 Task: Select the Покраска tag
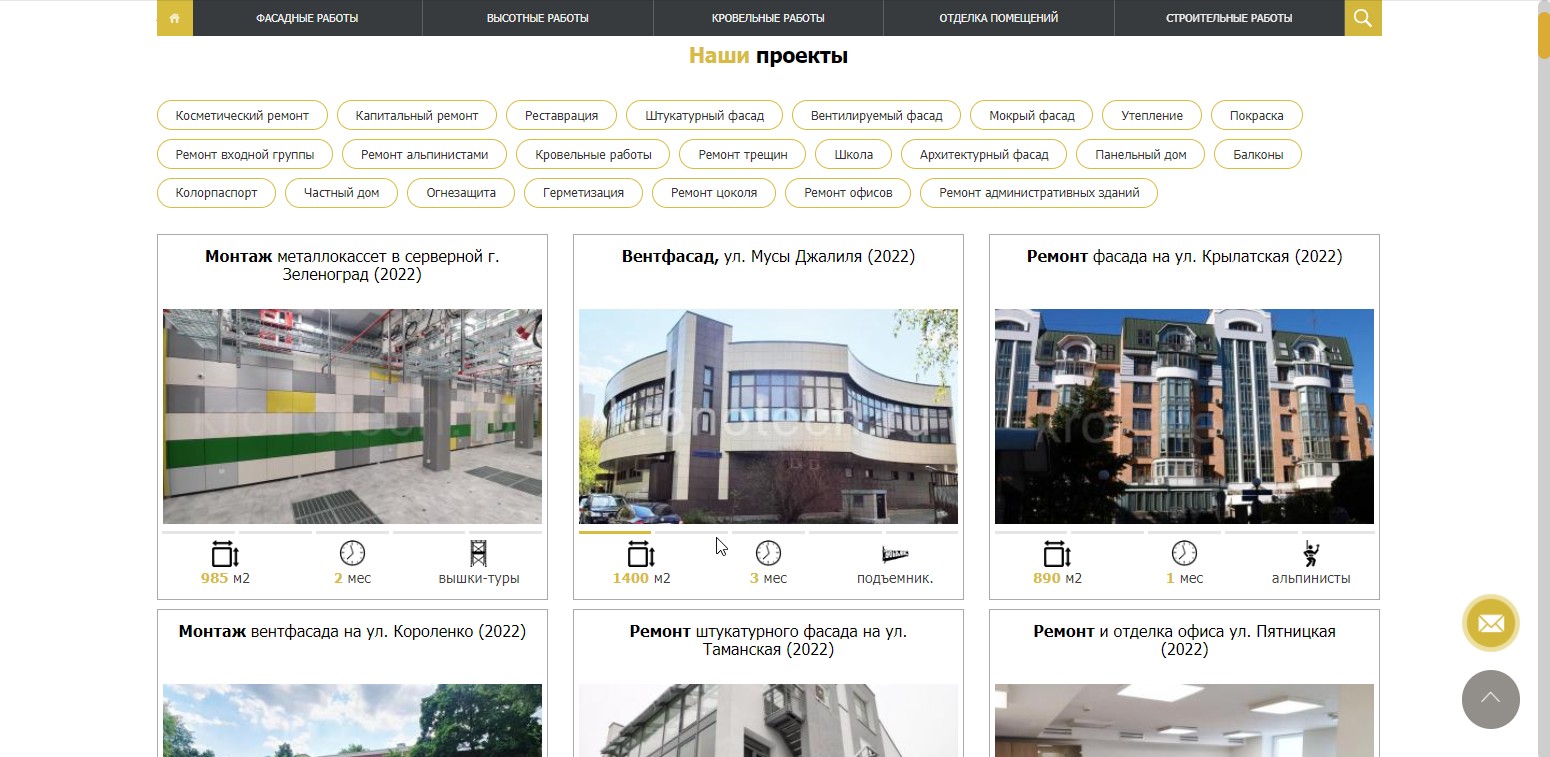(x=1256, y=116)
